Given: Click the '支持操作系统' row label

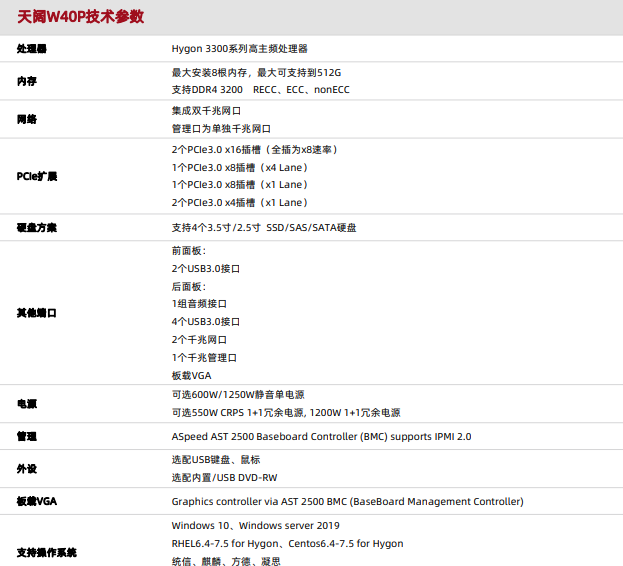Looking at the screenshot, I should (46, 552).
